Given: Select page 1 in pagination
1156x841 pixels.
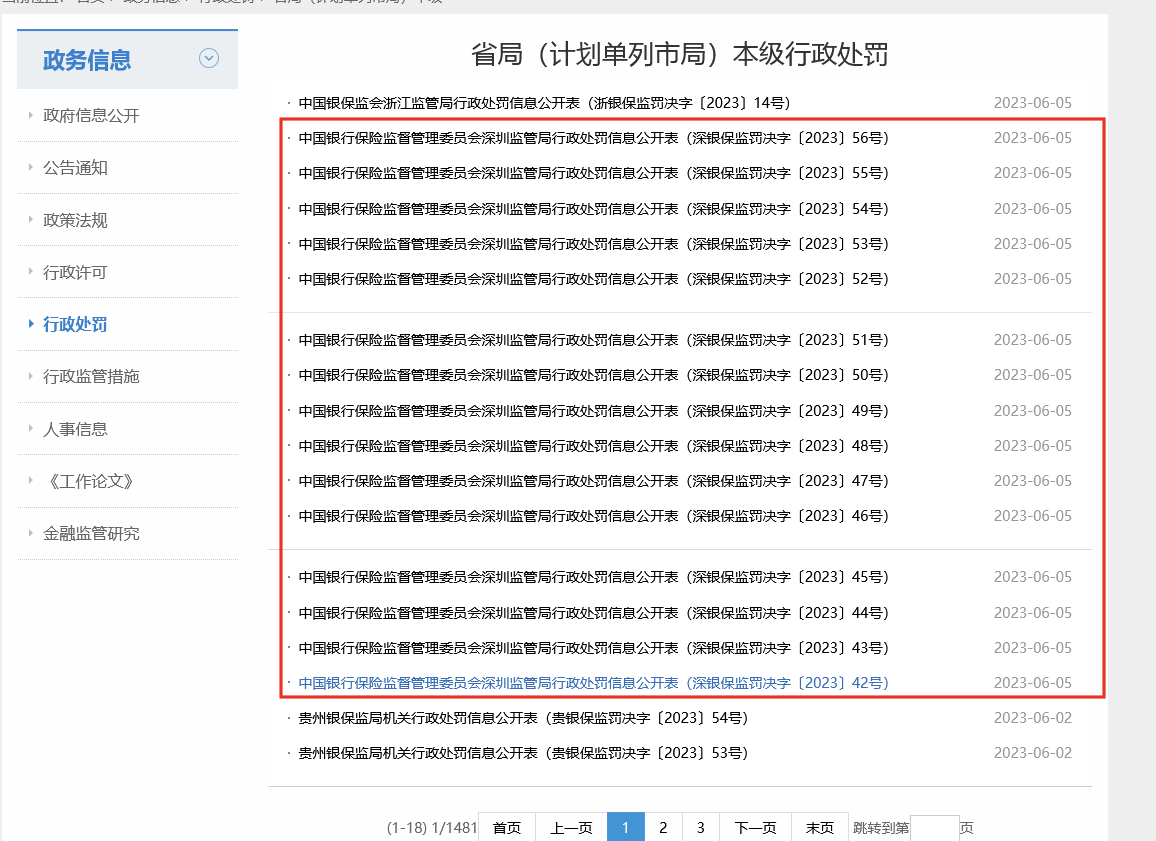Looking at the screenshot, I should 626,828.
